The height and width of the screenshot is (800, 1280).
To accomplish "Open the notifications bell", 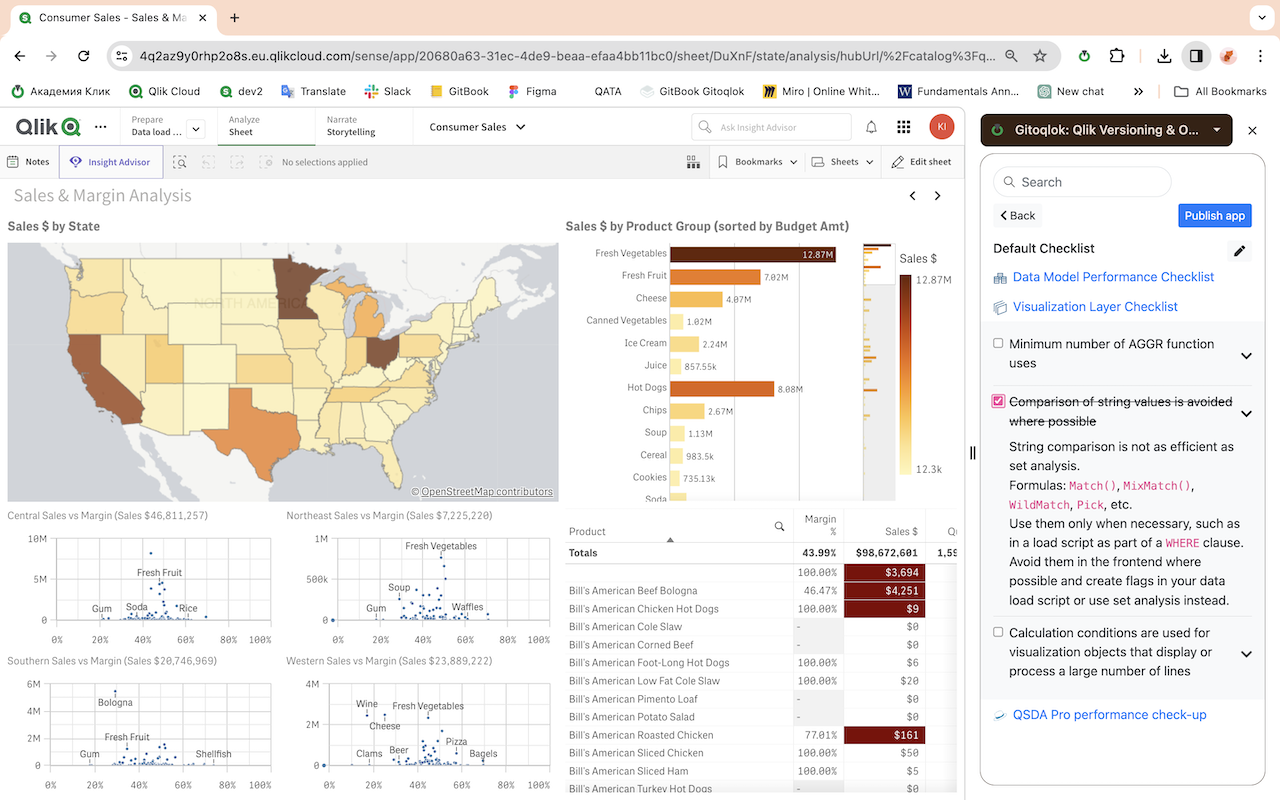I will pyautogui.click(x=871, y=127).
